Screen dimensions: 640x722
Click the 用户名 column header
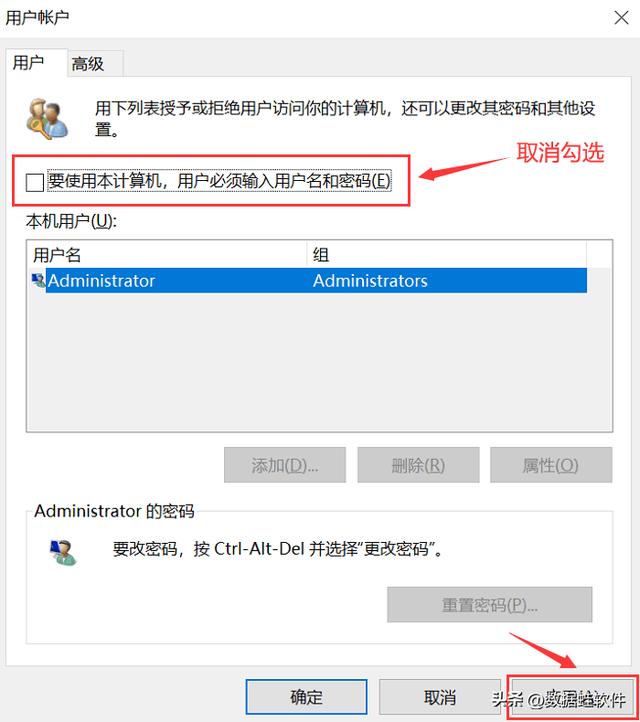[167, 254]
